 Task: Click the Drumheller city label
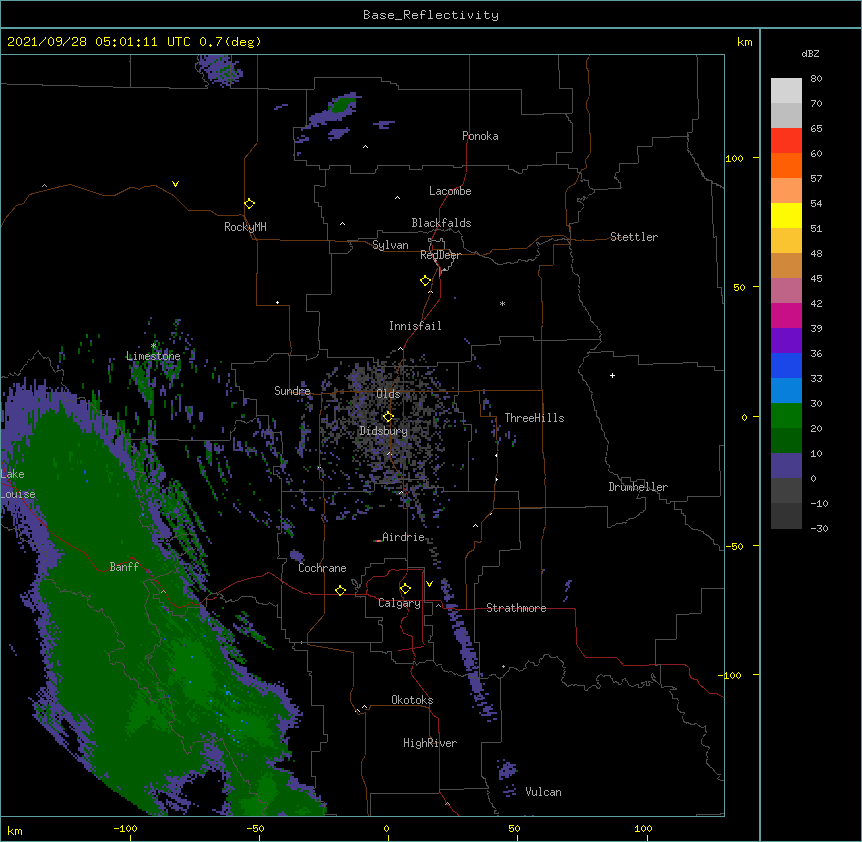pyautogui.click(x=638, y=487)
